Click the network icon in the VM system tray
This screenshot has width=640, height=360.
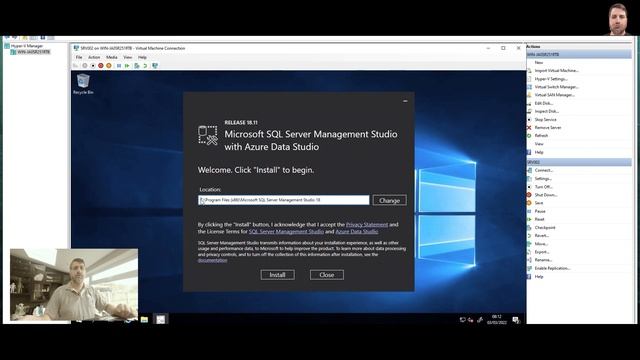pyautogui.click(x=462, y=320)
